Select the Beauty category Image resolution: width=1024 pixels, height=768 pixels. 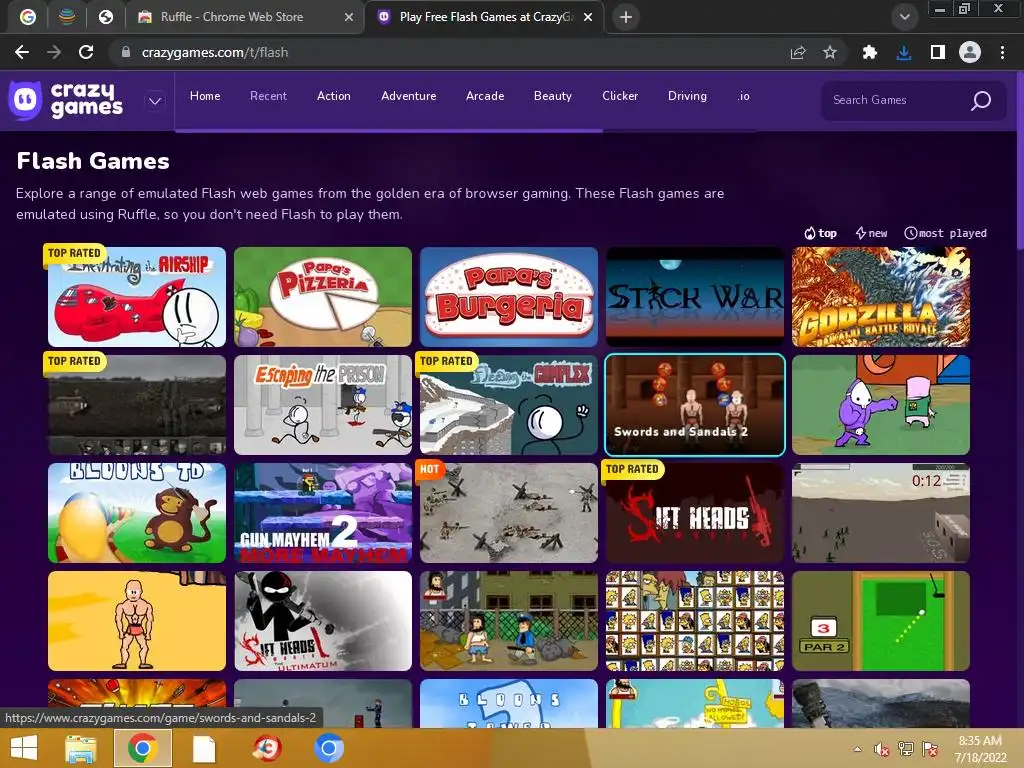tap(552, 96)
